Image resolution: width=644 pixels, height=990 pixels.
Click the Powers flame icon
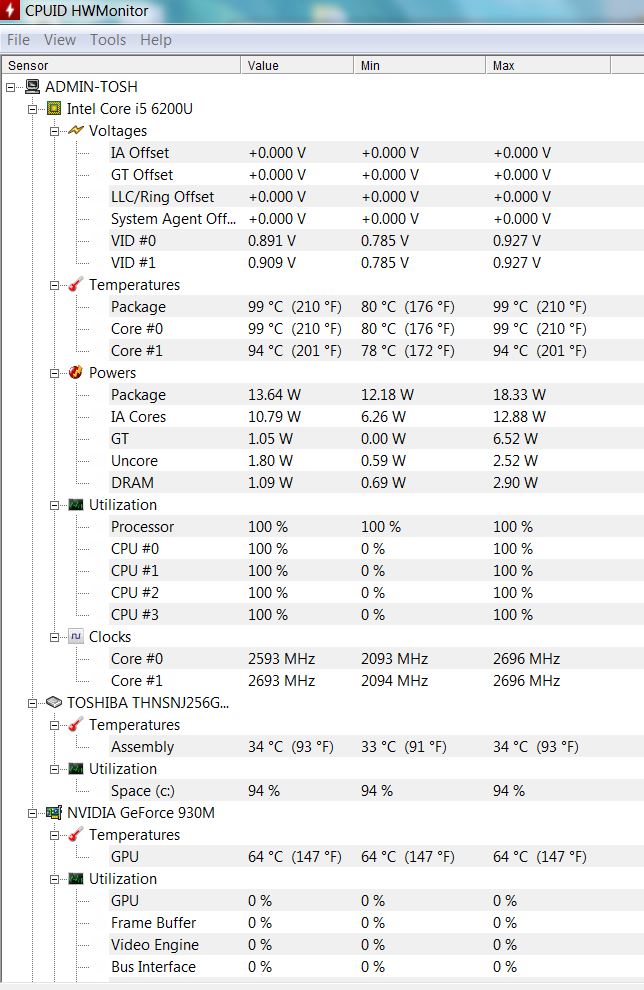click(x=76, y=373)
